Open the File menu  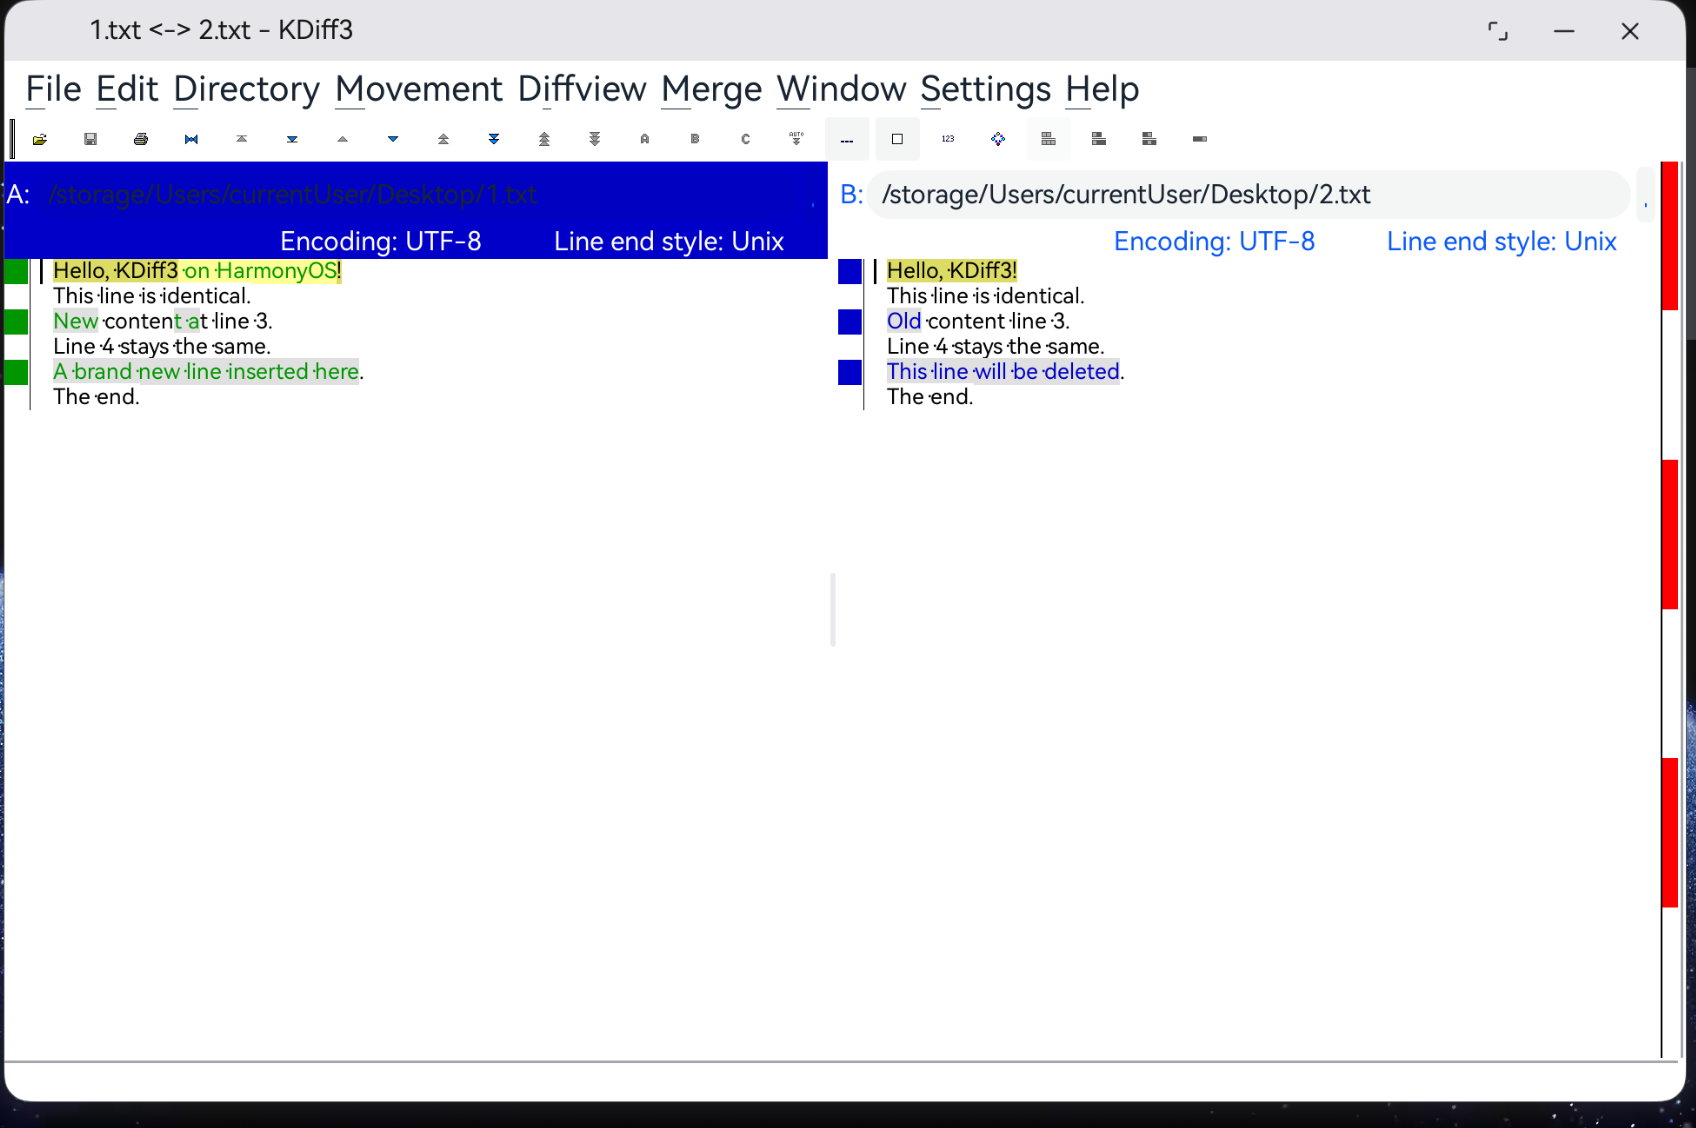pyautogui.click(x=54, y=89)
